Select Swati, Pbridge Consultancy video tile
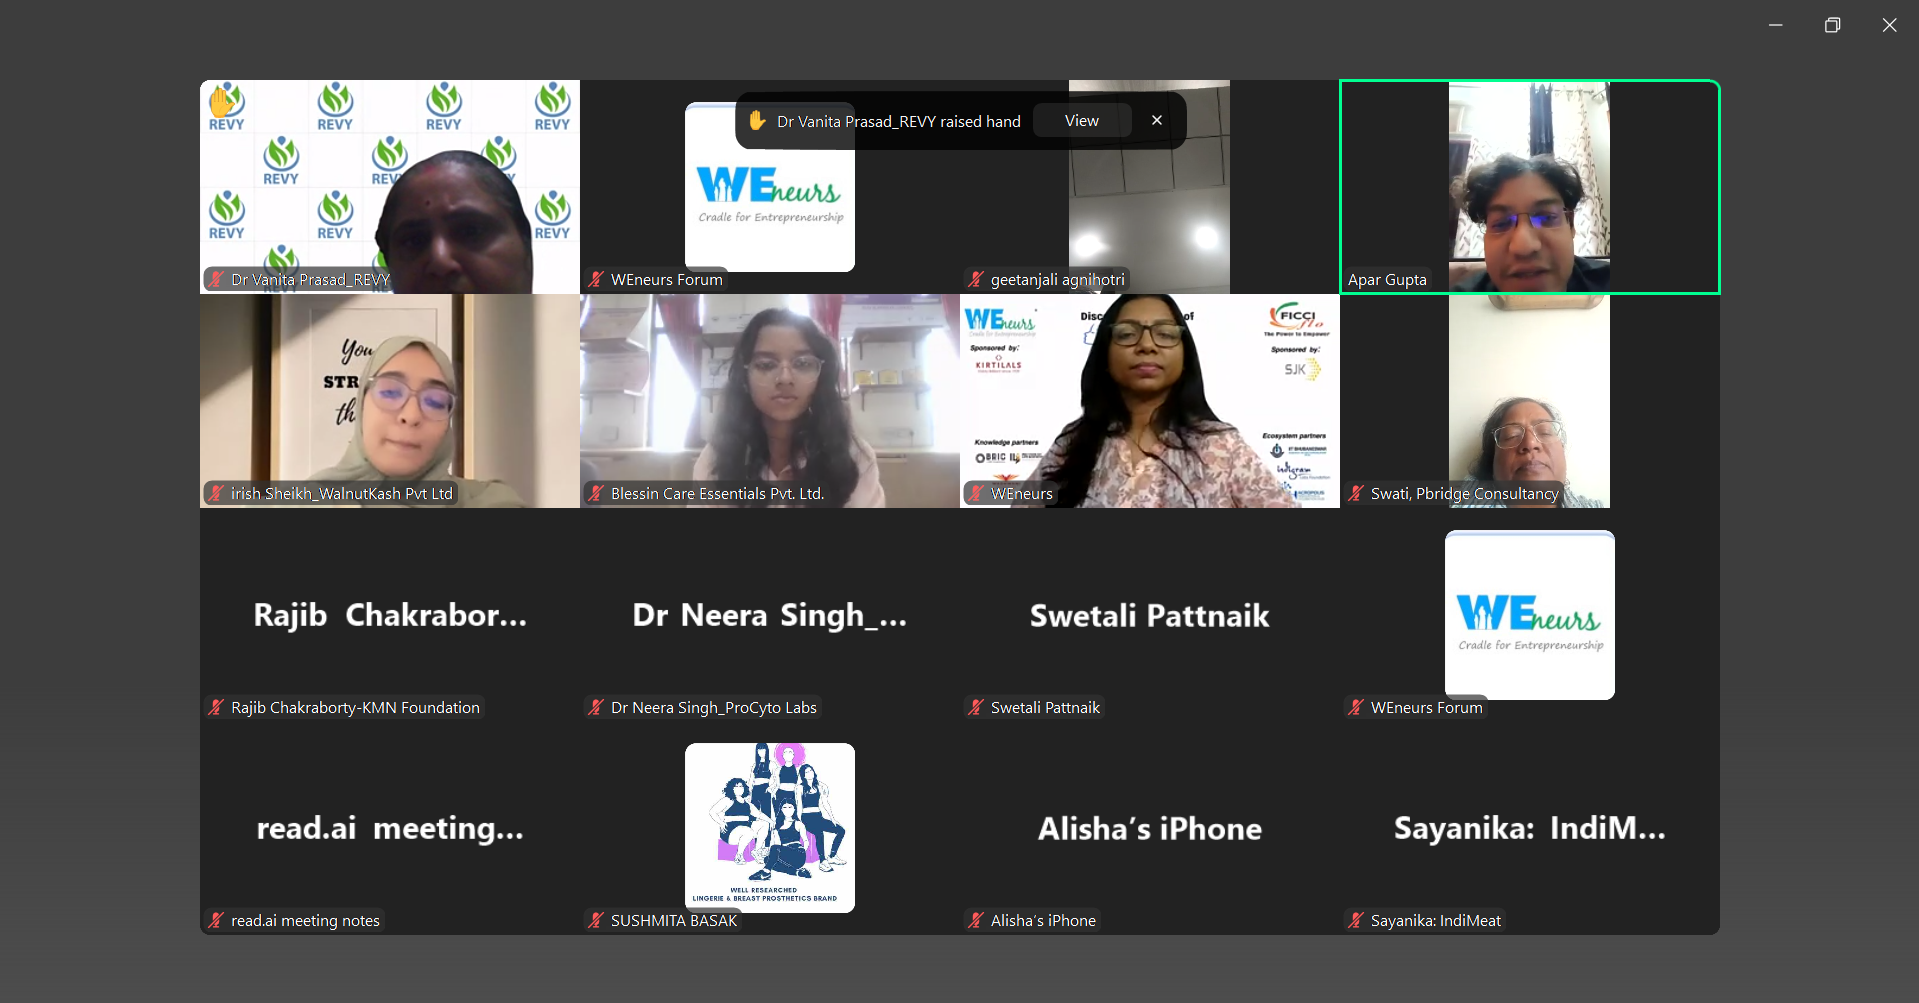The width and height of the screenshot is (1919, 1003). (x=1529, y=400)
